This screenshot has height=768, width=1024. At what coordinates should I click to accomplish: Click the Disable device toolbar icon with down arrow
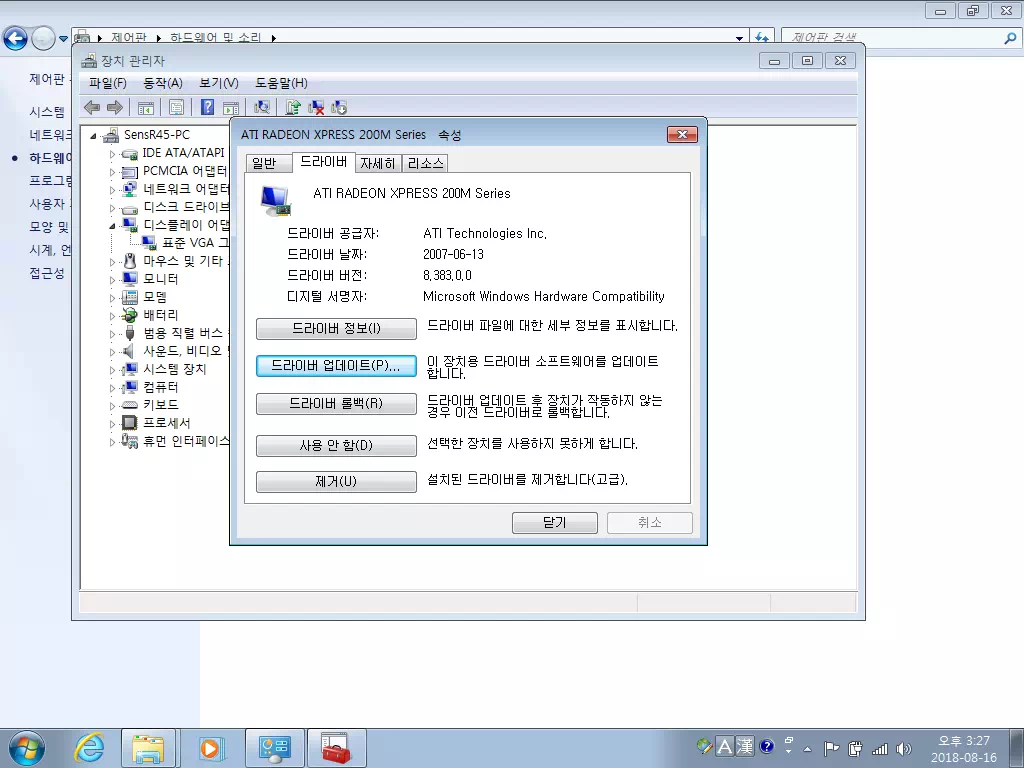(x=339, y=107)
